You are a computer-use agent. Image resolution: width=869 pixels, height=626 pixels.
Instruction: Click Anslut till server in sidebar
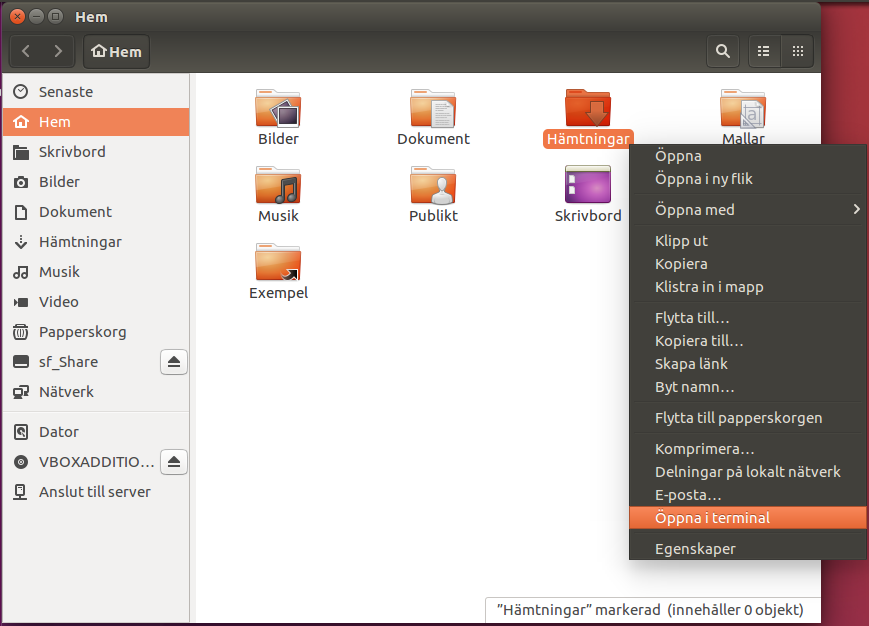click(96, 492)
